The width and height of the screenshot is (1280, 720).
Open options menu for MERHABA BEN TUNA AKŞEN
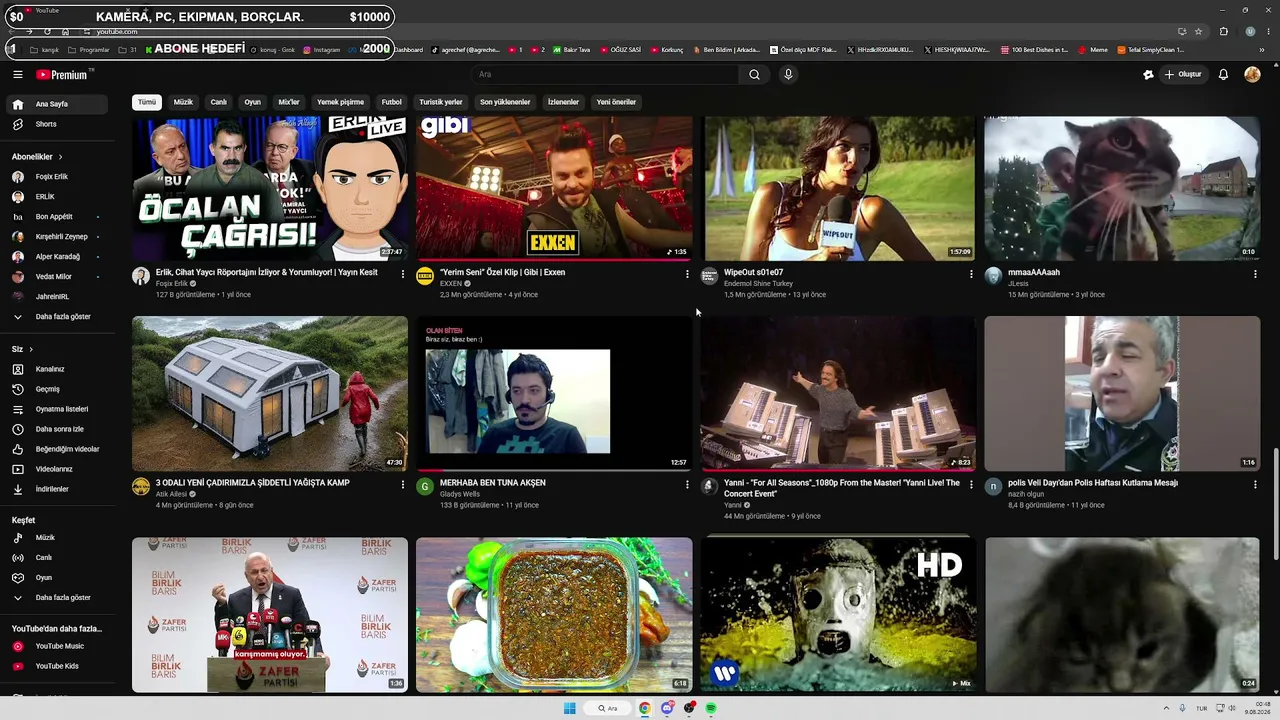(x=687, y=485)
